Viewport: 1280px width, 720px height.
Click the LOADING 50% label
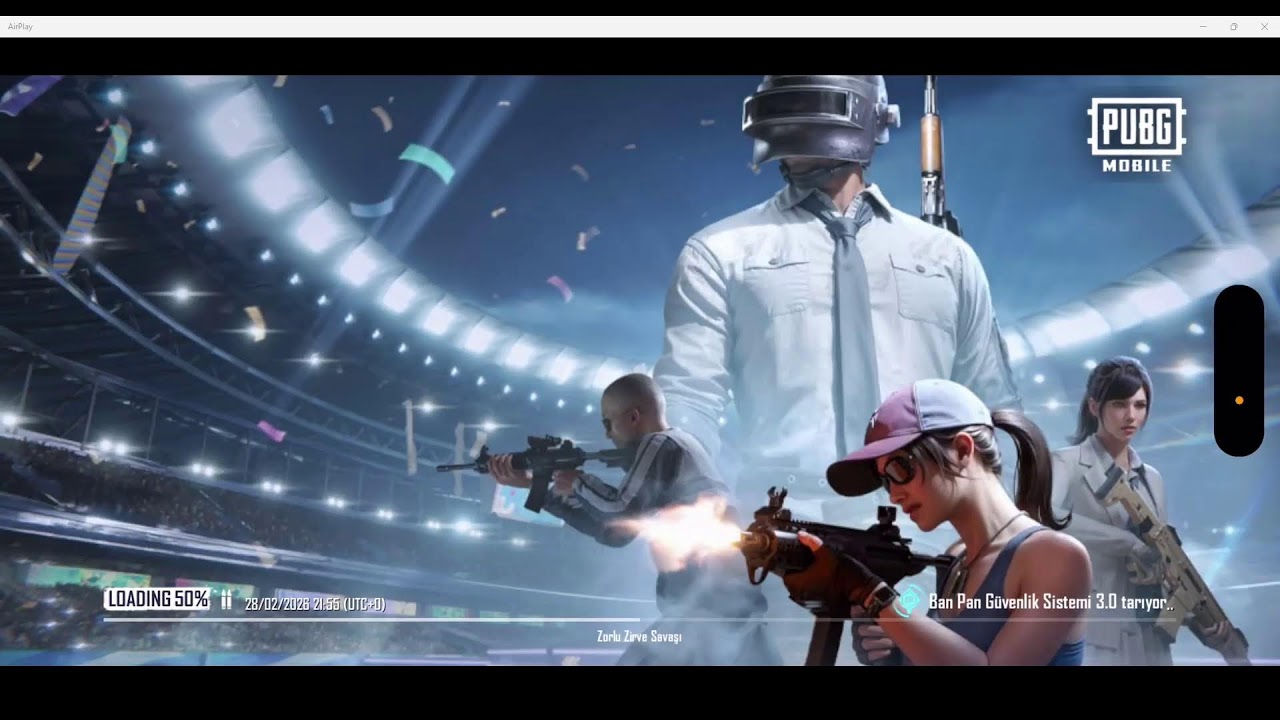[x=158, y=599]
